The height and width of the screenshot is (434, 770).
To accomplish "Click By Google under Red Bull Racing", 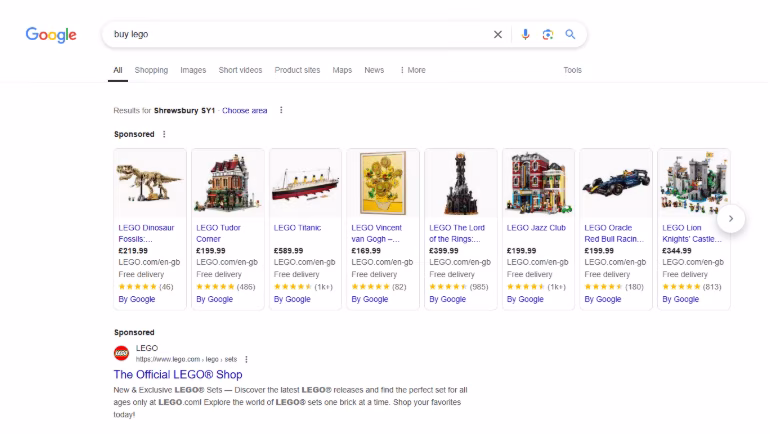I will click(x=603, y=299).
